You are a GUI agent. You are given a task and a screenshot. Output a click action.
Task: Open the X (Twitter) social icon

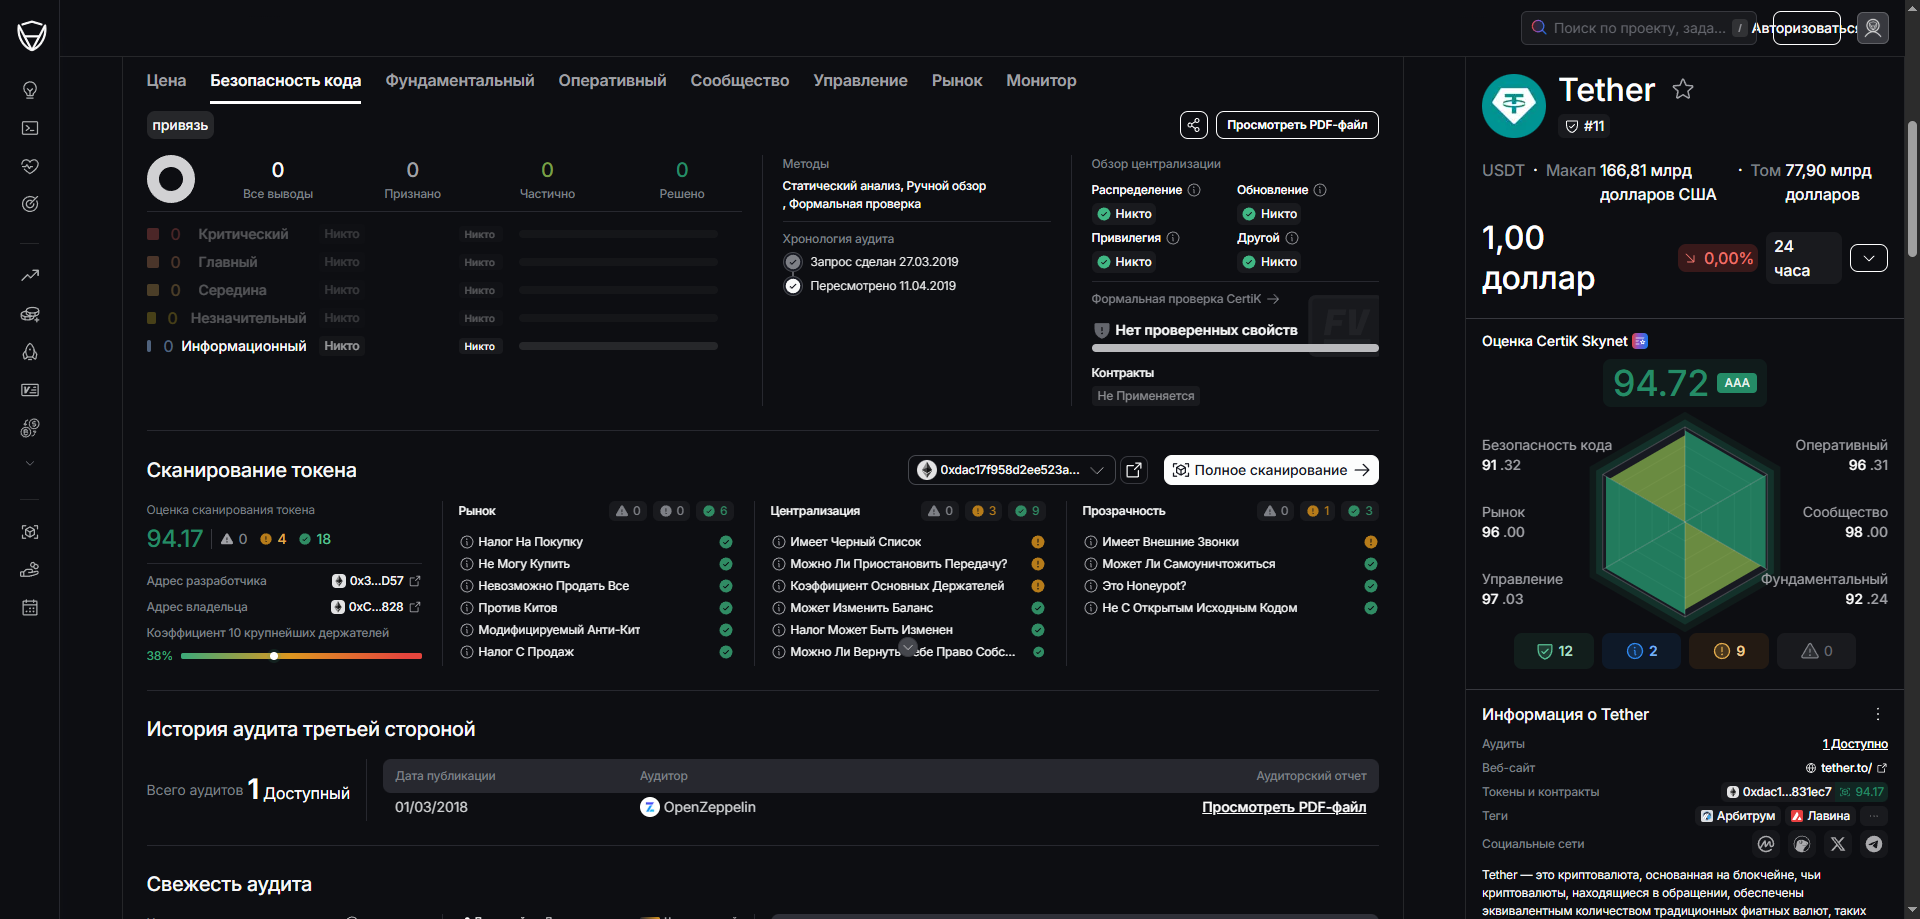click(x=1838, y=844)
